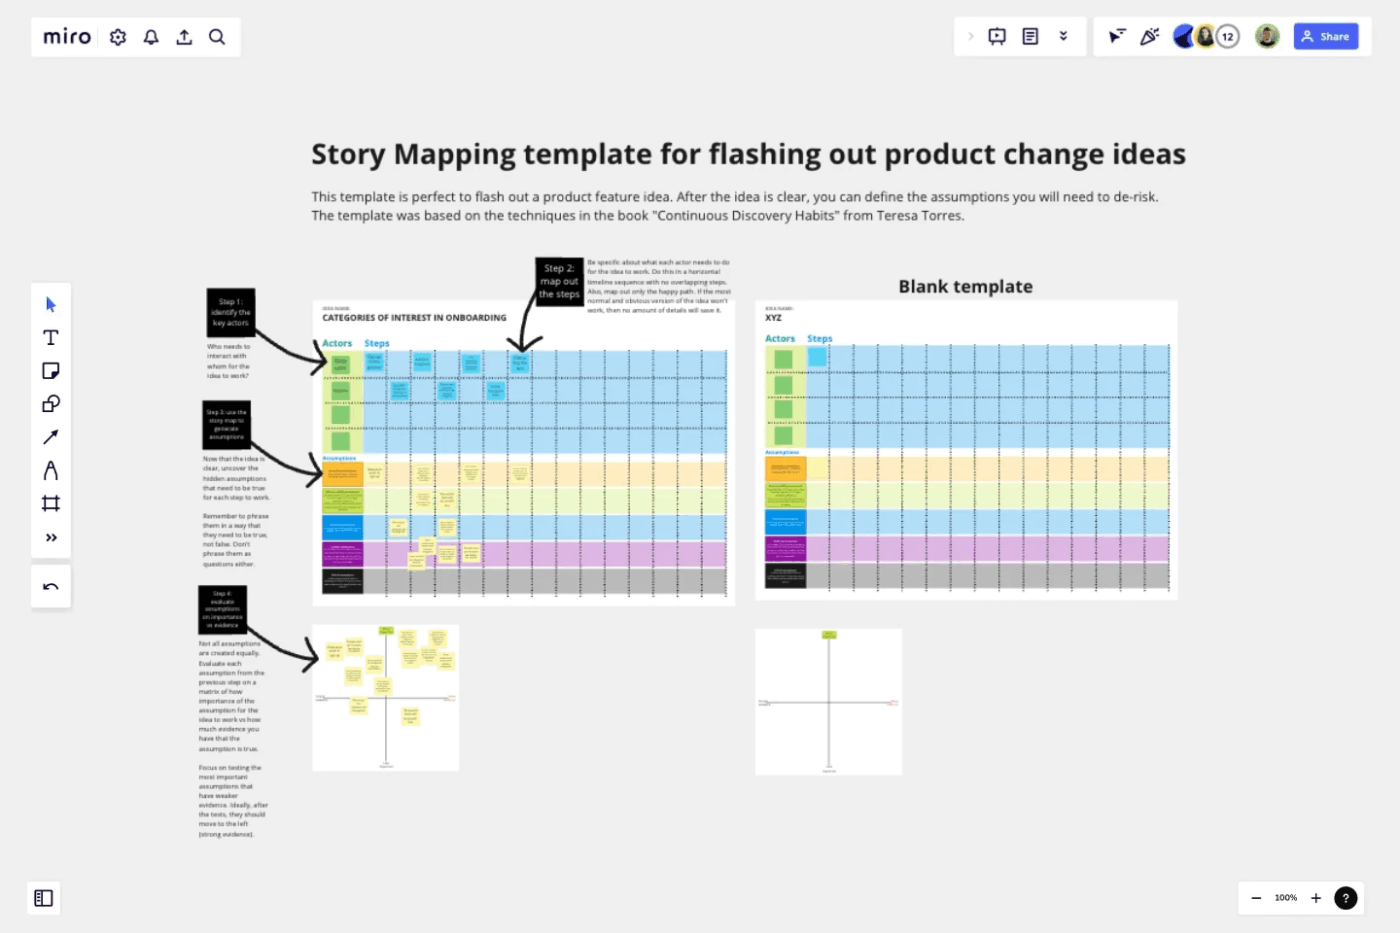Click the Undo icon below the toolbar
The height and width of the screenshot is (933, 1400).
(x=51, y=586)
